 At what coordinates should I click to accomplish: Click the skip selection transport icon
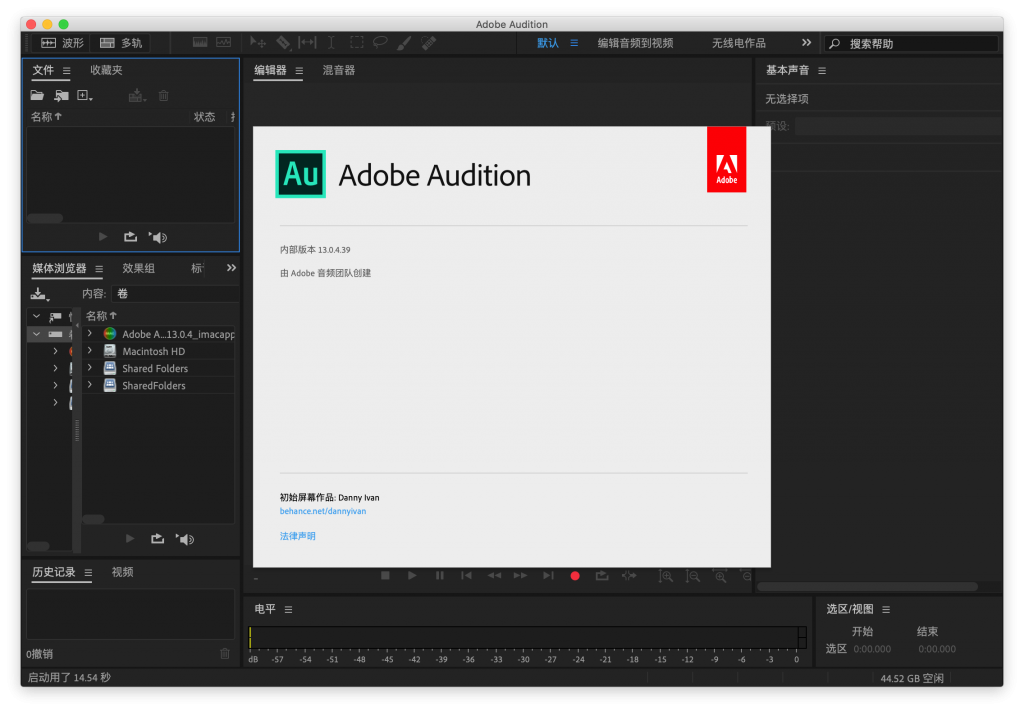(629, 576)
